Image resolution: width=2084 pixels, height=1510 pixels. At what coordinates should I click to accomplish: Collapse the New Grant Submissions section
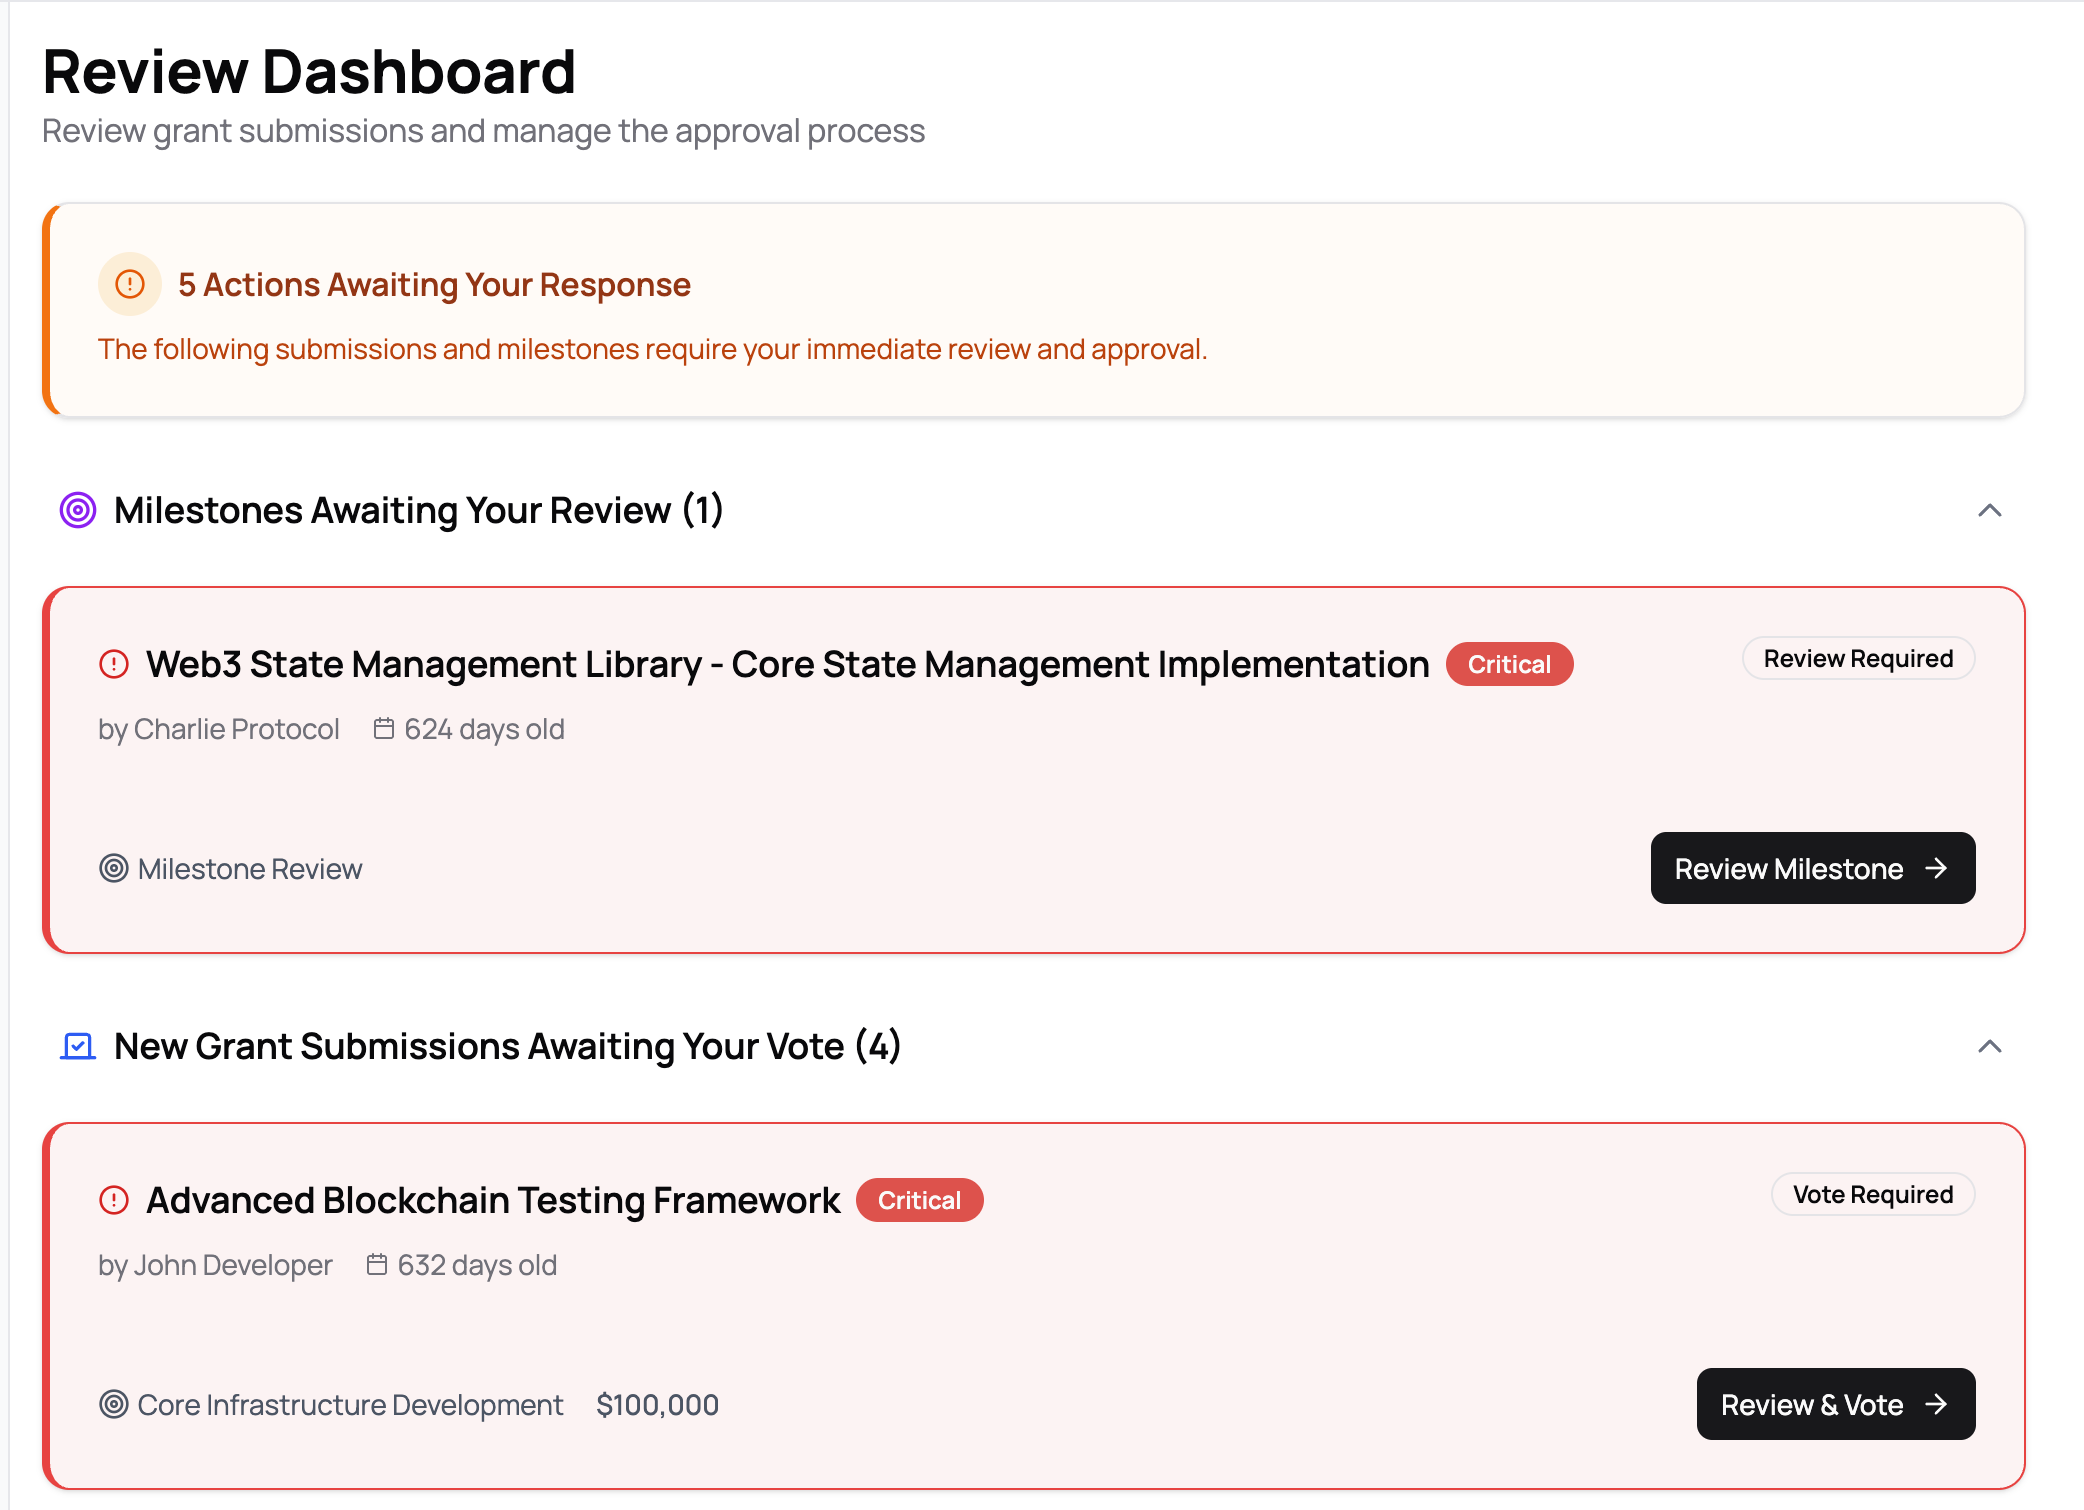pyautogui.click(x=1989, y=1046)
